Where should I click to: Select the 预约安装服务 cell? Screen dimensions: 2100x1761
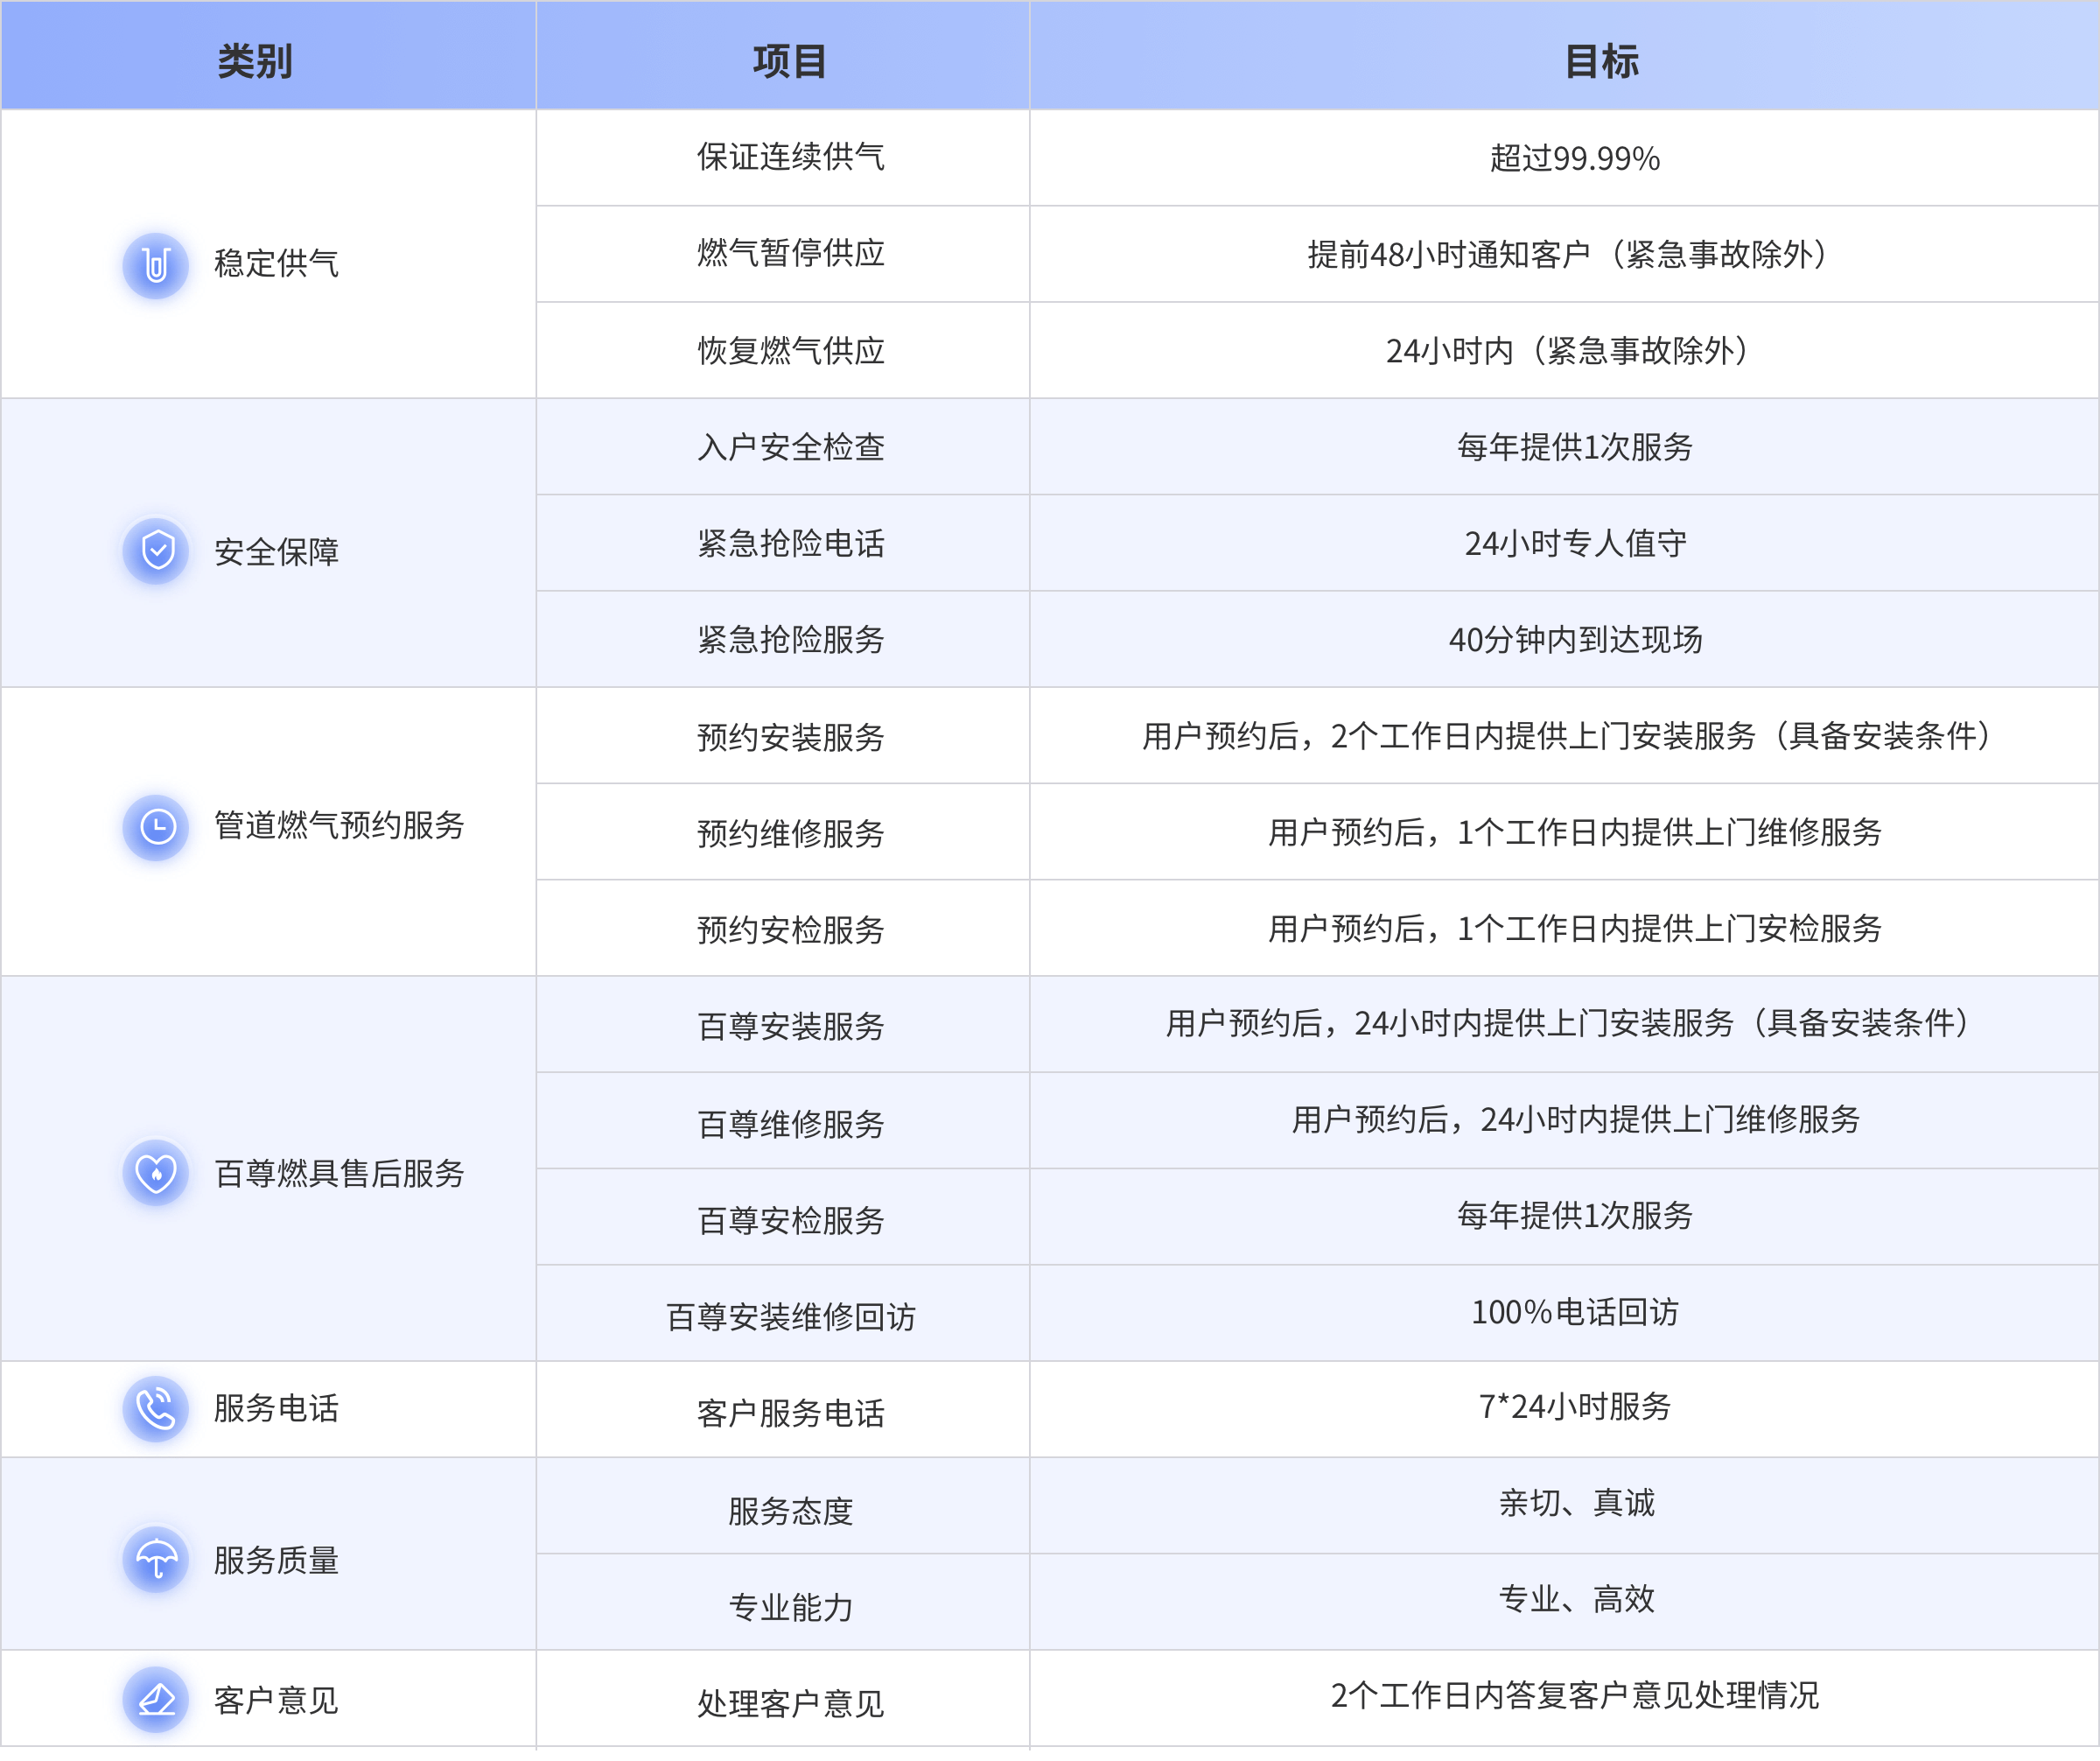pyautogui.click(x=783, y=736)
